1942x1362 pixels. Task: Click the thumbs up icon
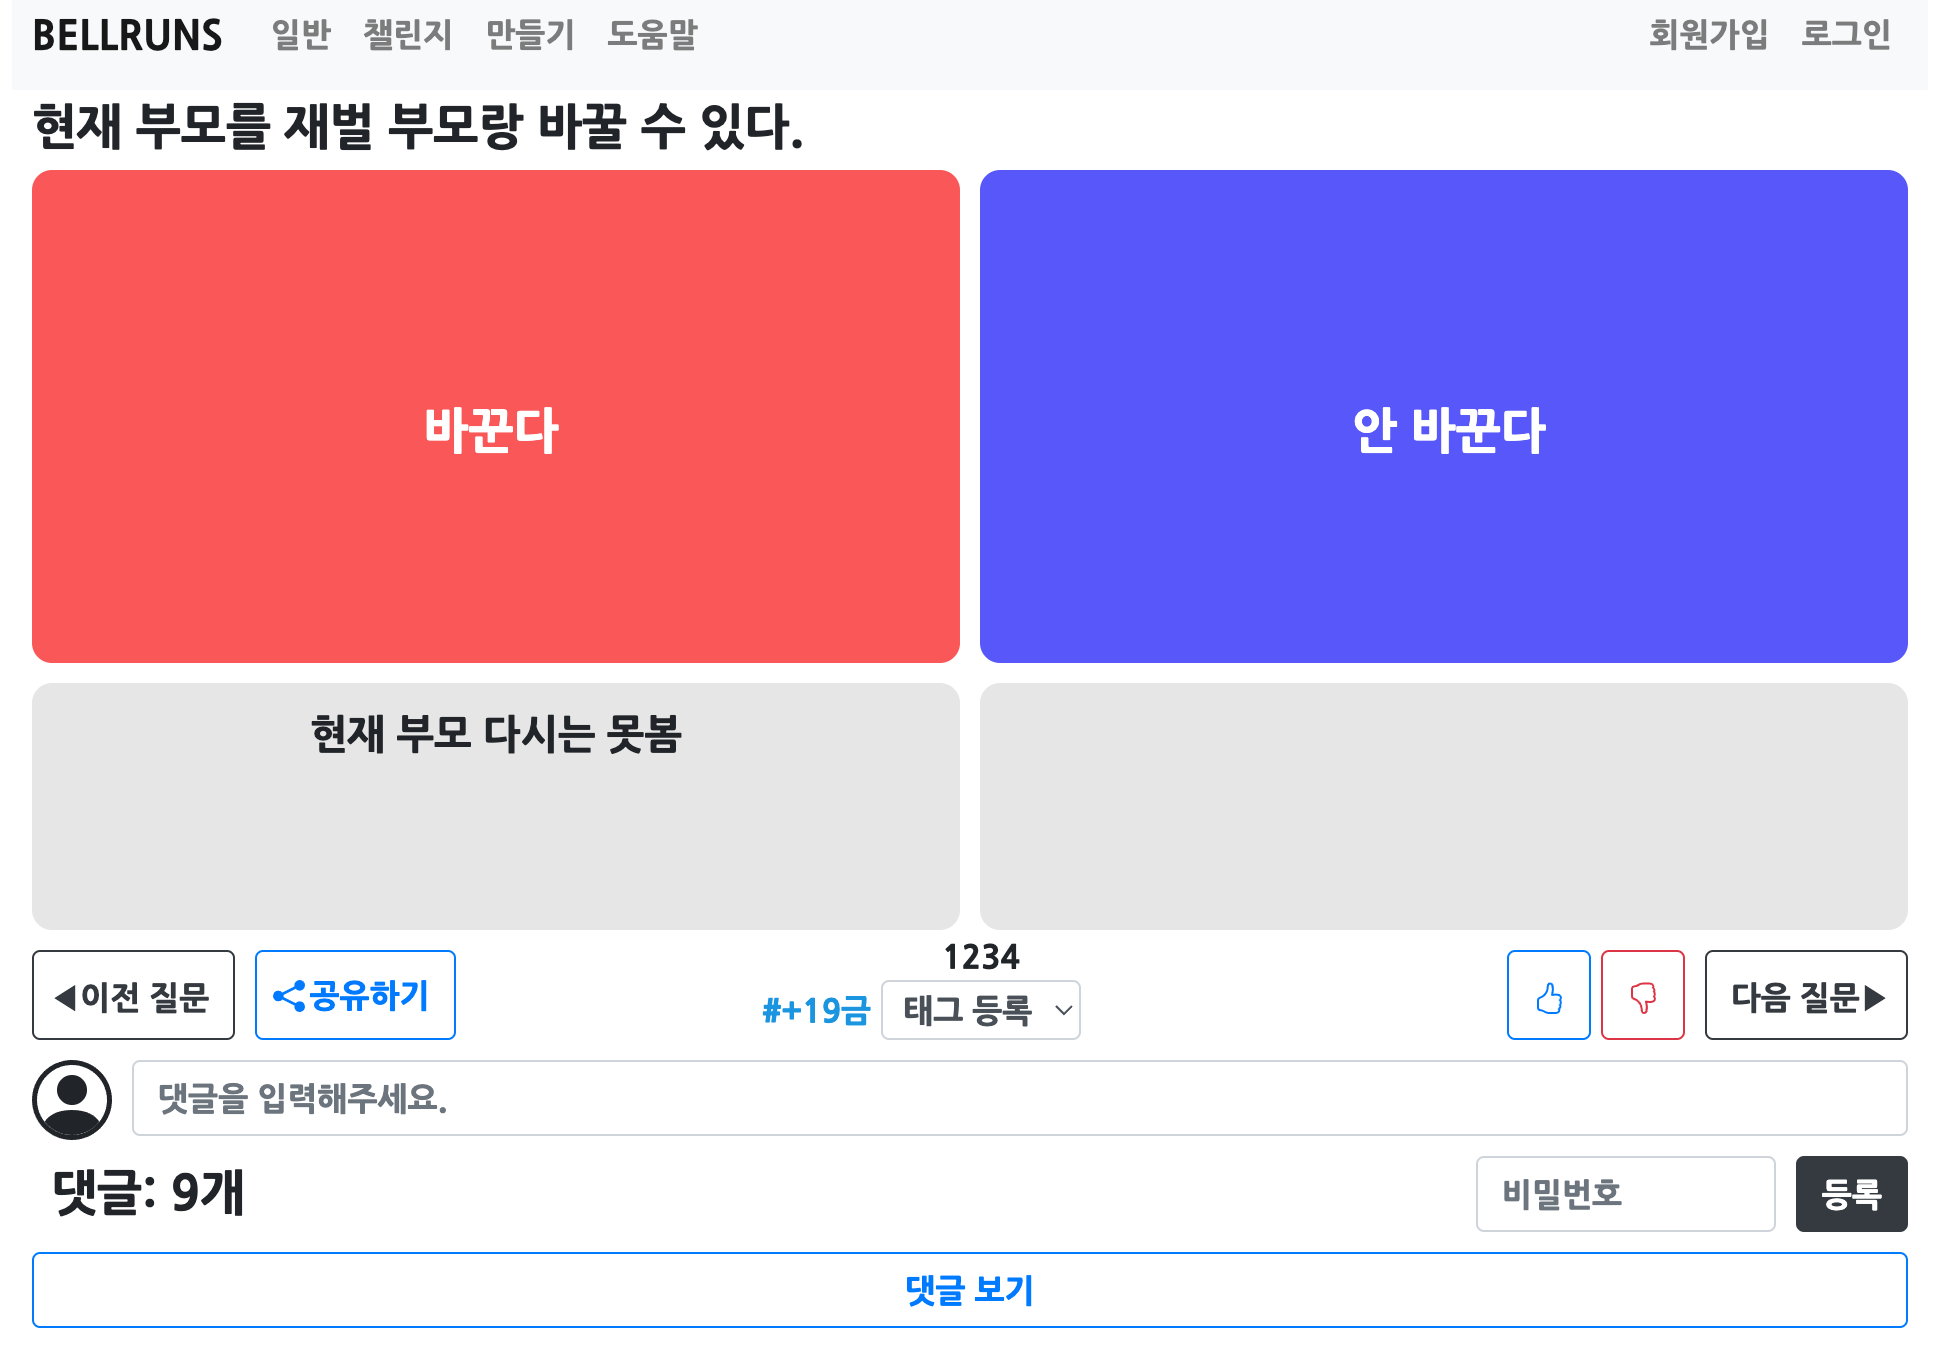point(1548,995)
